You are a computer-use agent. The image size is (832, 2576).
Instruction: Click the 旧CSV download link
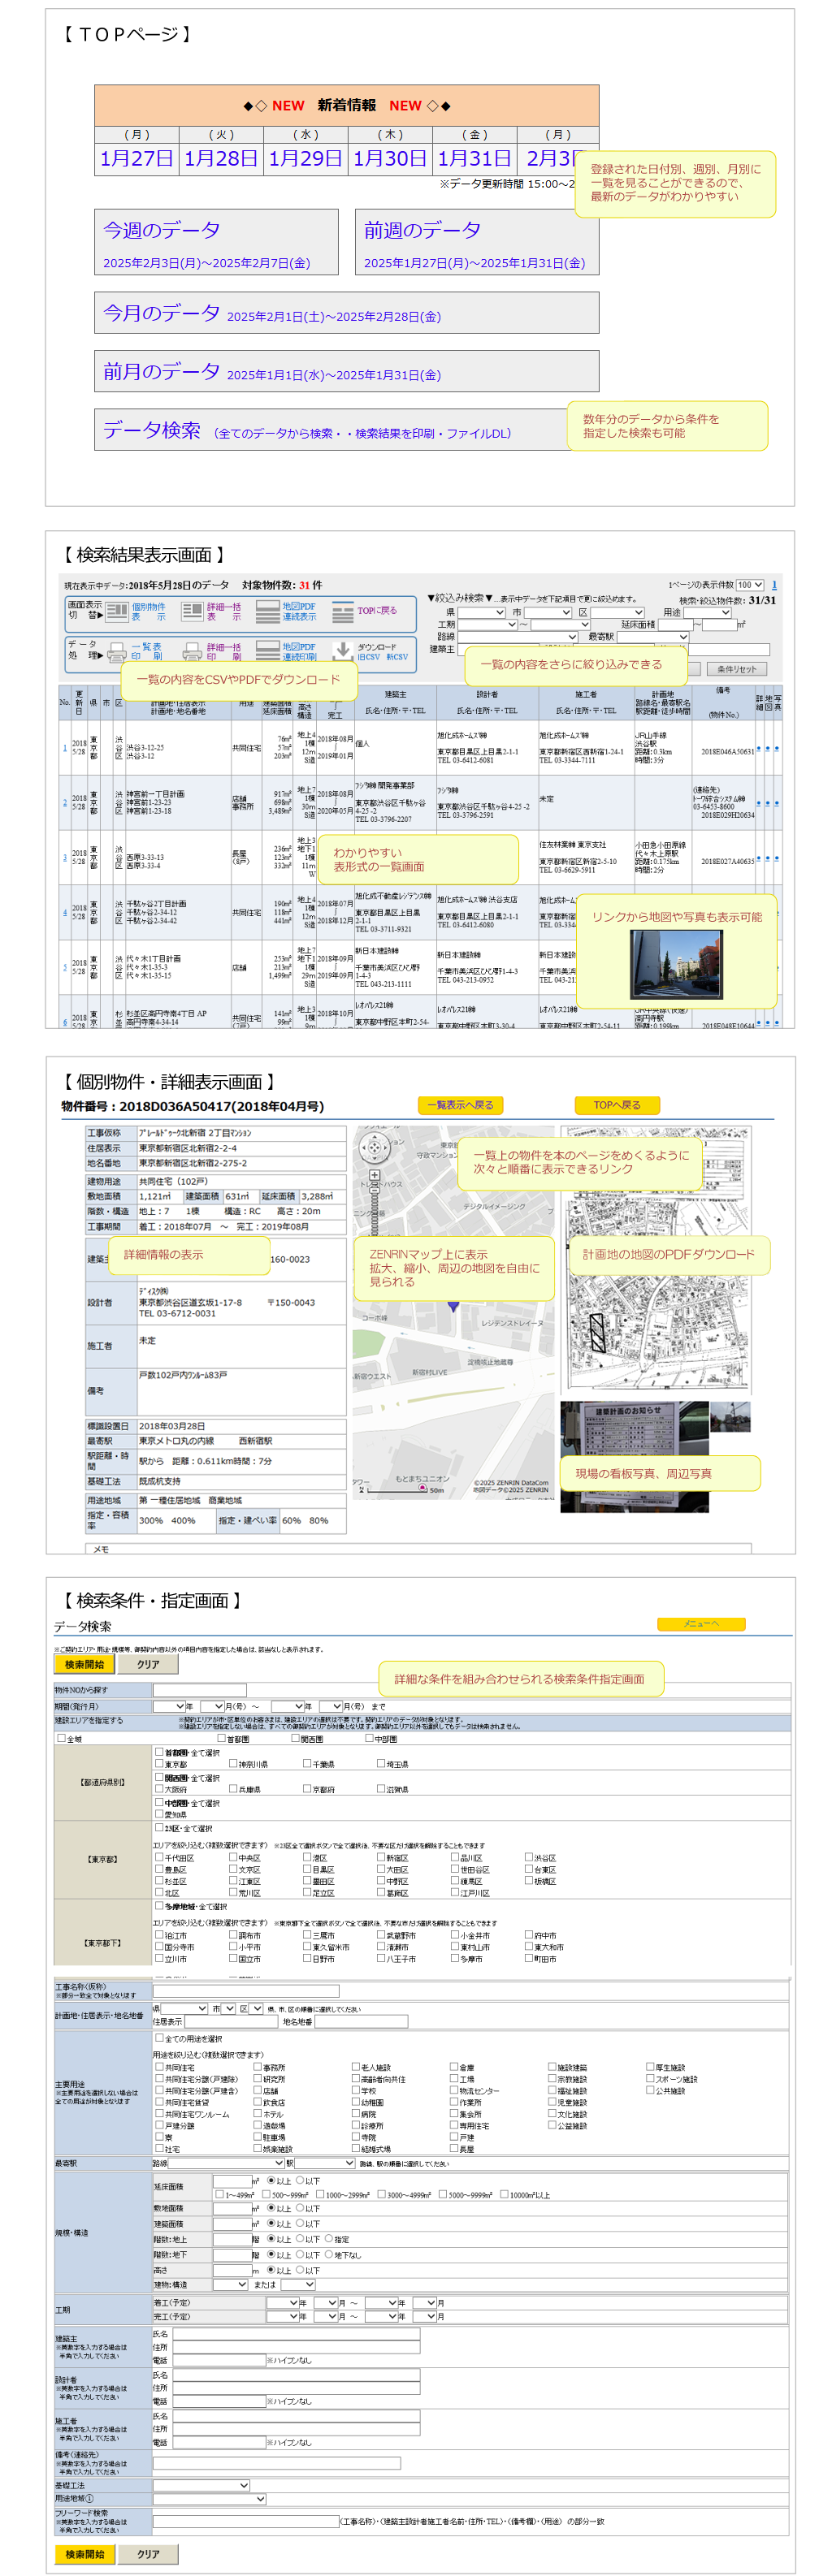click(x=368, y=657)
